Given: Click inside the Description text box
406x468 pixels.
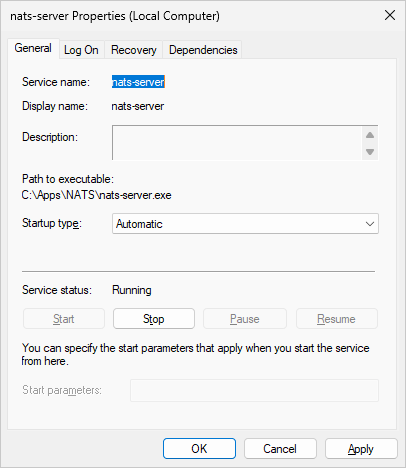Looking at the screenshot, I should 237,143.
